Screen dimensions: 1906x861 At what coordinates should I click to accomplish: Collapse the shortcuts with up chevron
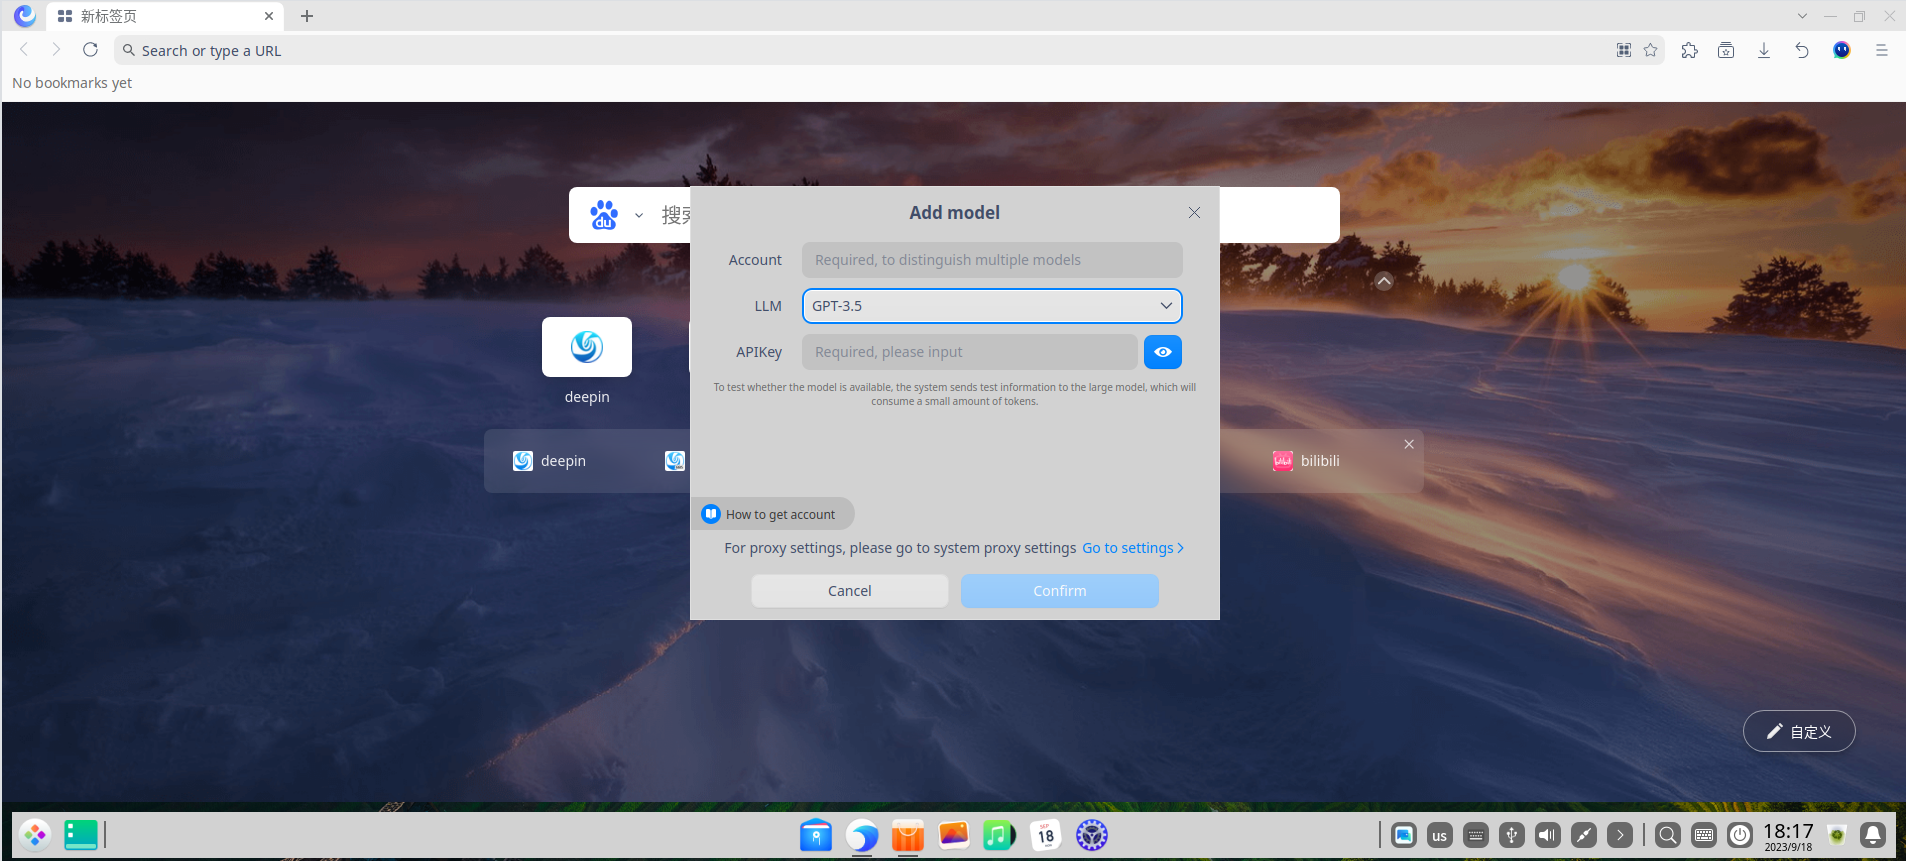point(1384,281)
